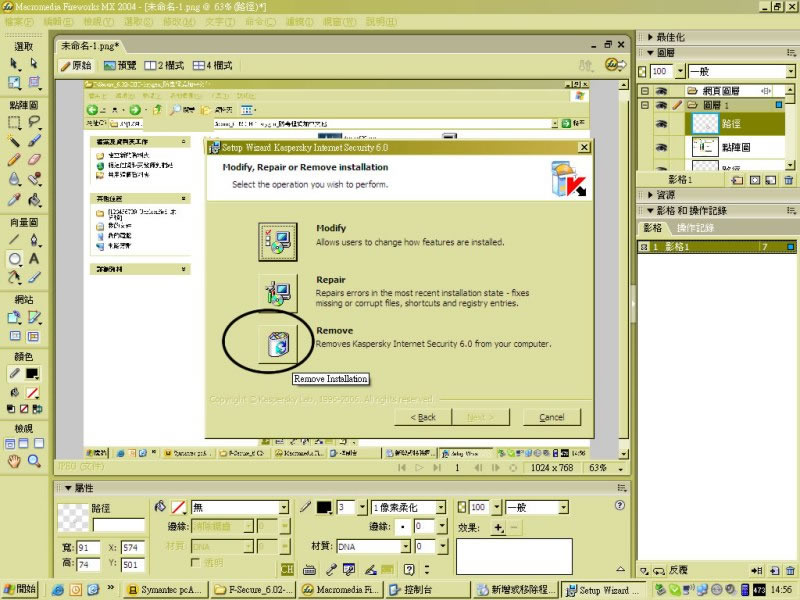Select the Eyedropper tool

click(14, 199)
